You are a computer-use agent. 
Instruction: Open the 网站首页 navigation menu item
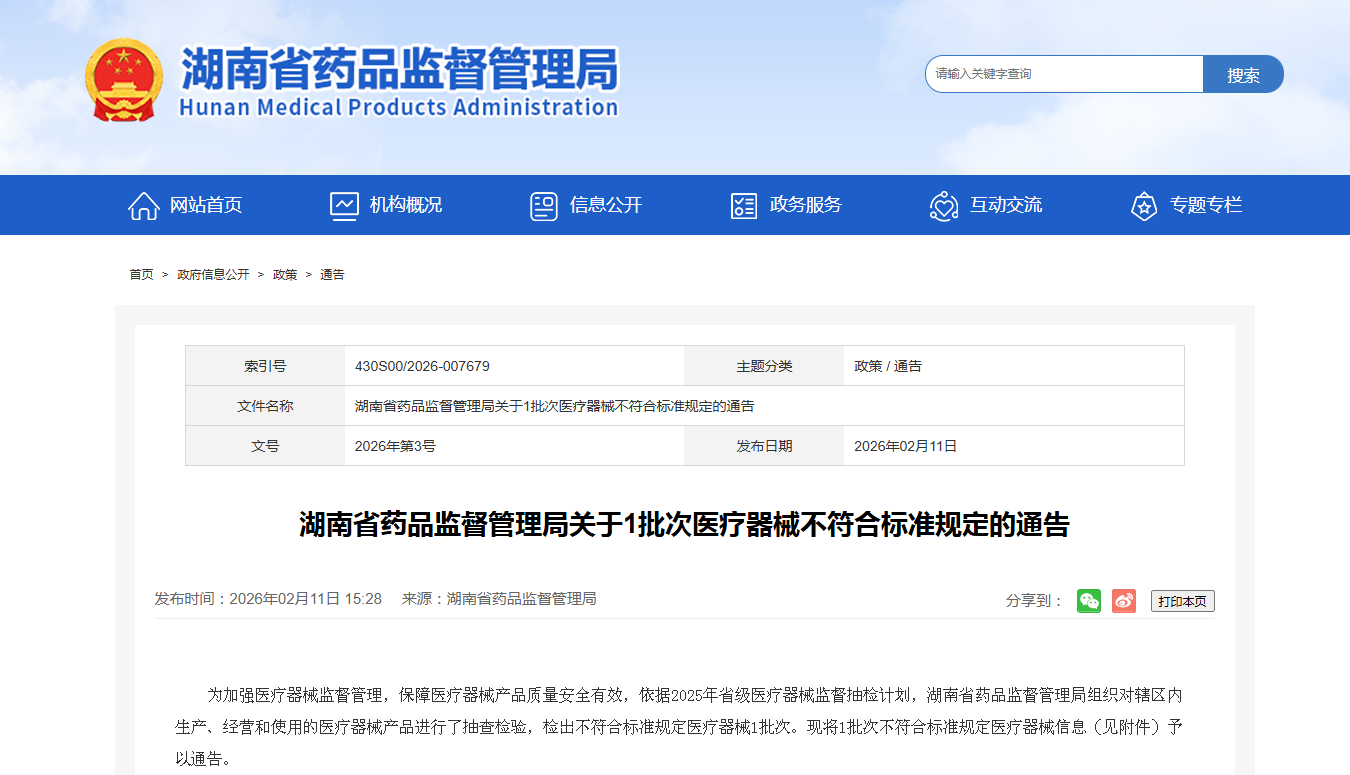[x=206, y=205]
